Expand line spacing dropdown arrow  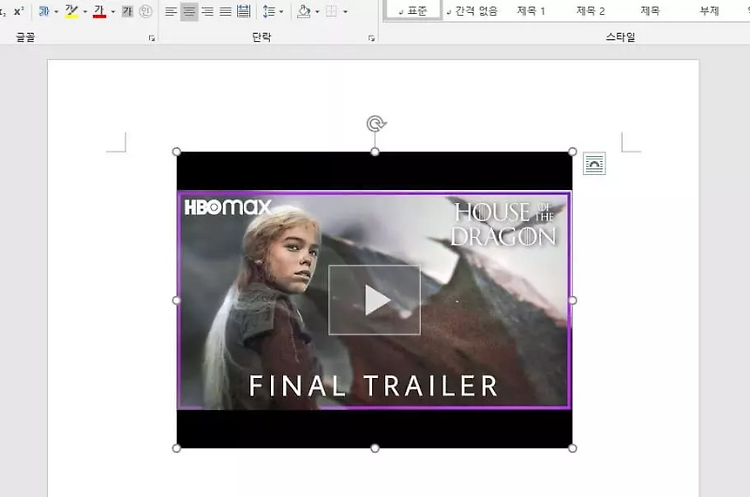coord(281,11)
